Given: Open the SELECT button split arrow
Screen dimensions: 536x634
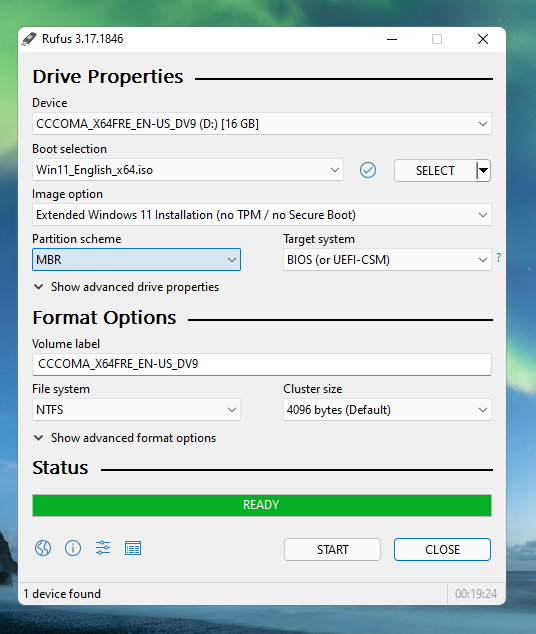Looking at the screenshot, I should pos(483,171).
